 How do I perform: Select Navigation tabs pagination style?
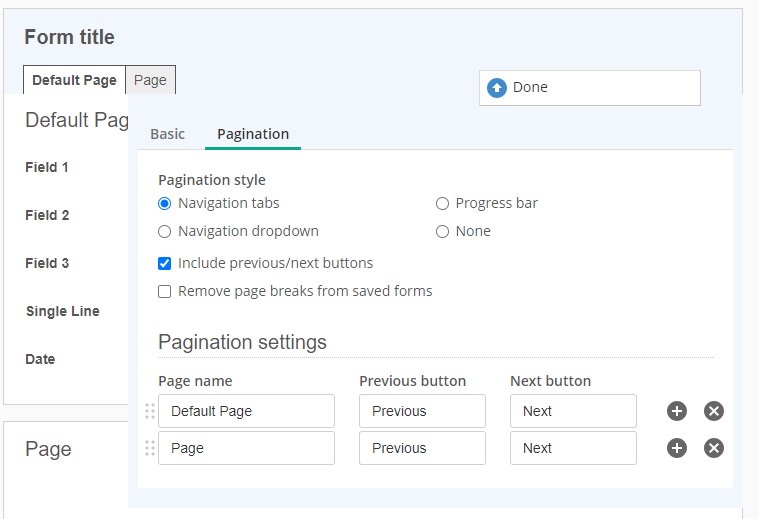tap(165, 203)
